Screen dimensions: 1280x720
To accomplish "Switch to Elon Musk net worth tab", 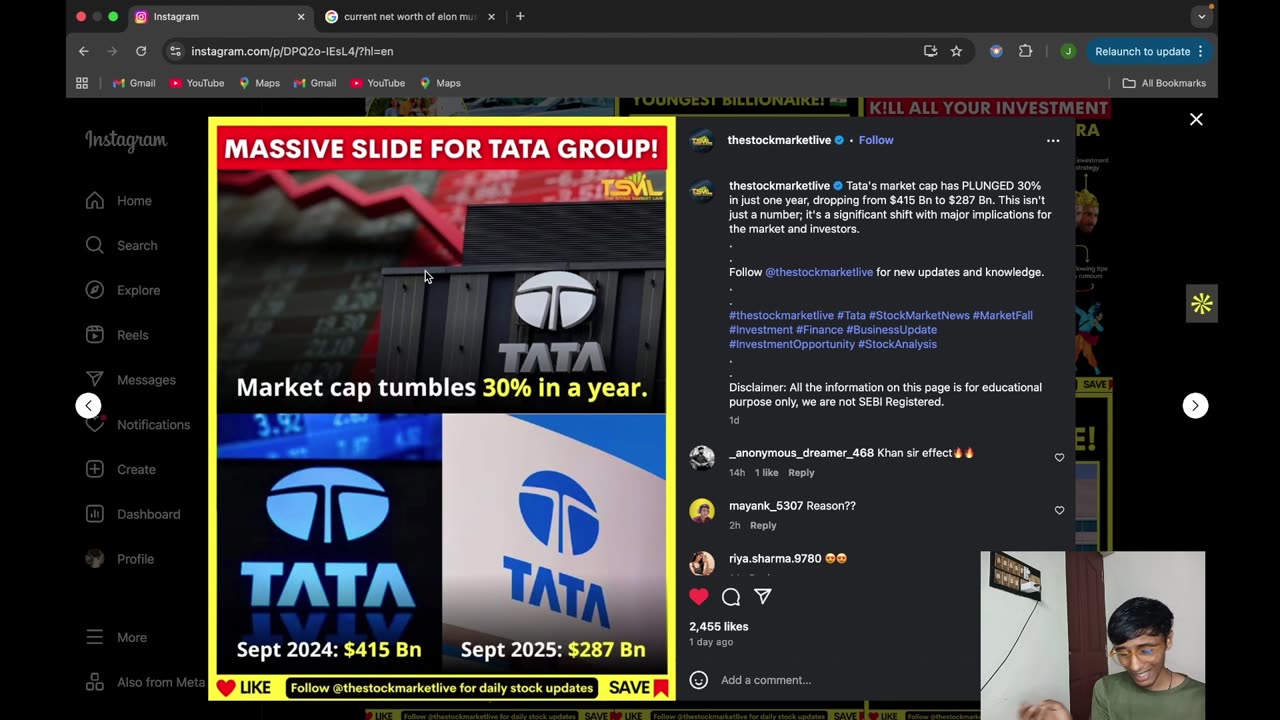I will pos(410,17).
